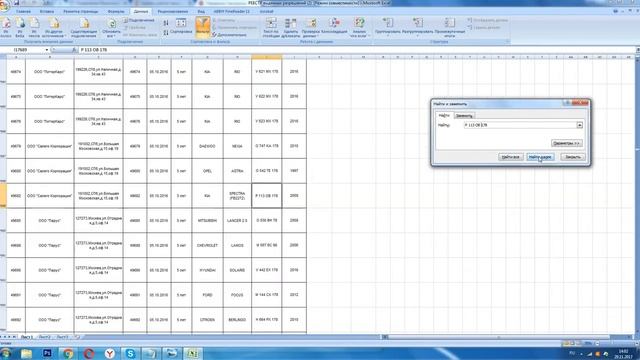Open Existing Connections (Существующие подключения)

click(84, 28)
